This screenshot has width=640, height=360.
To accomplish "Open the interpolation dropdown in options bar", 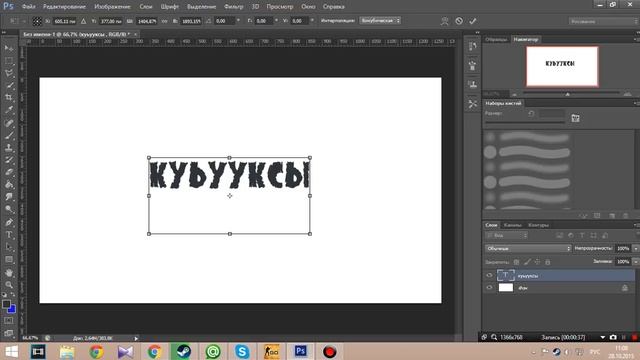I will click(x=380, y=20).
